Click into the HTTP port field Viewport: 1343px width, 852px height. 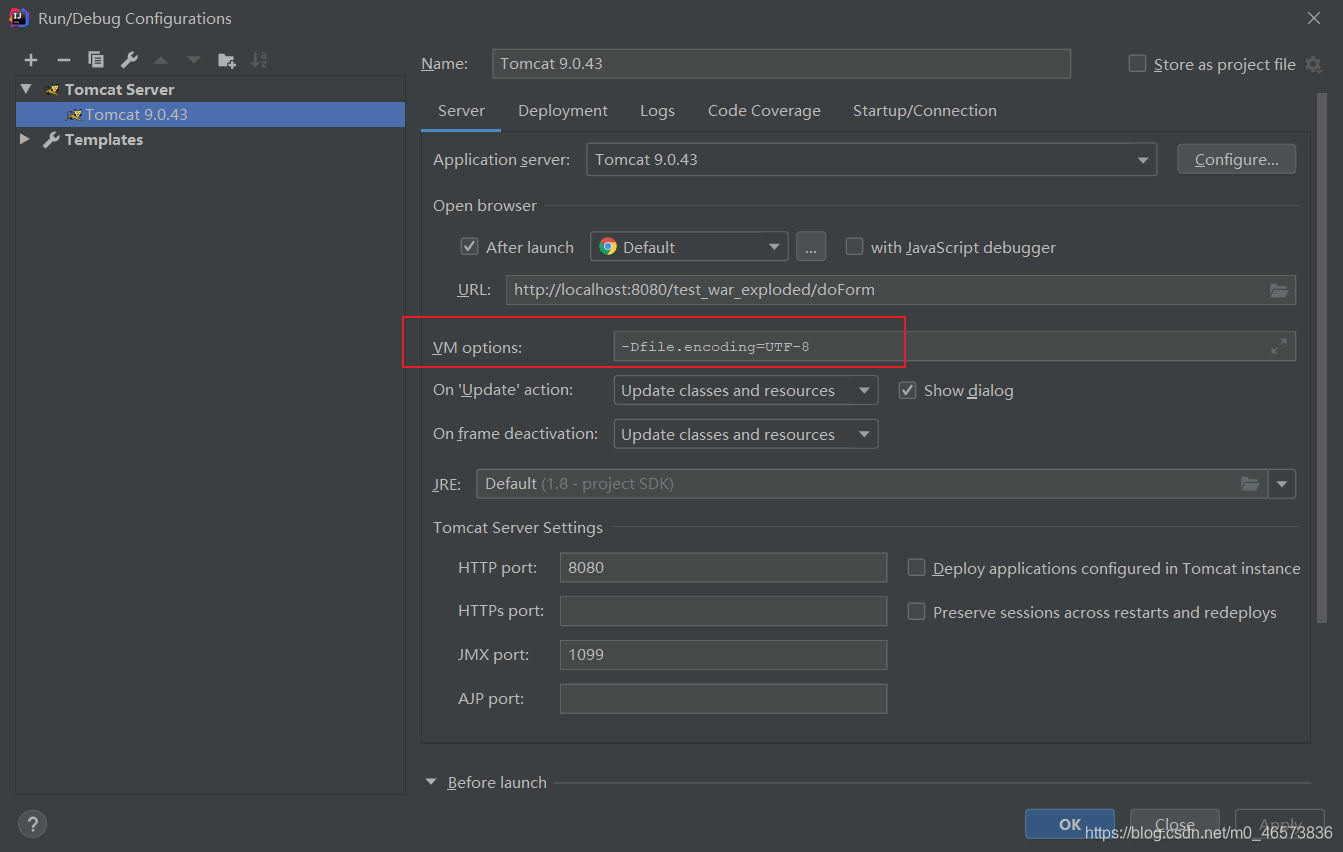tap(723, 567)
